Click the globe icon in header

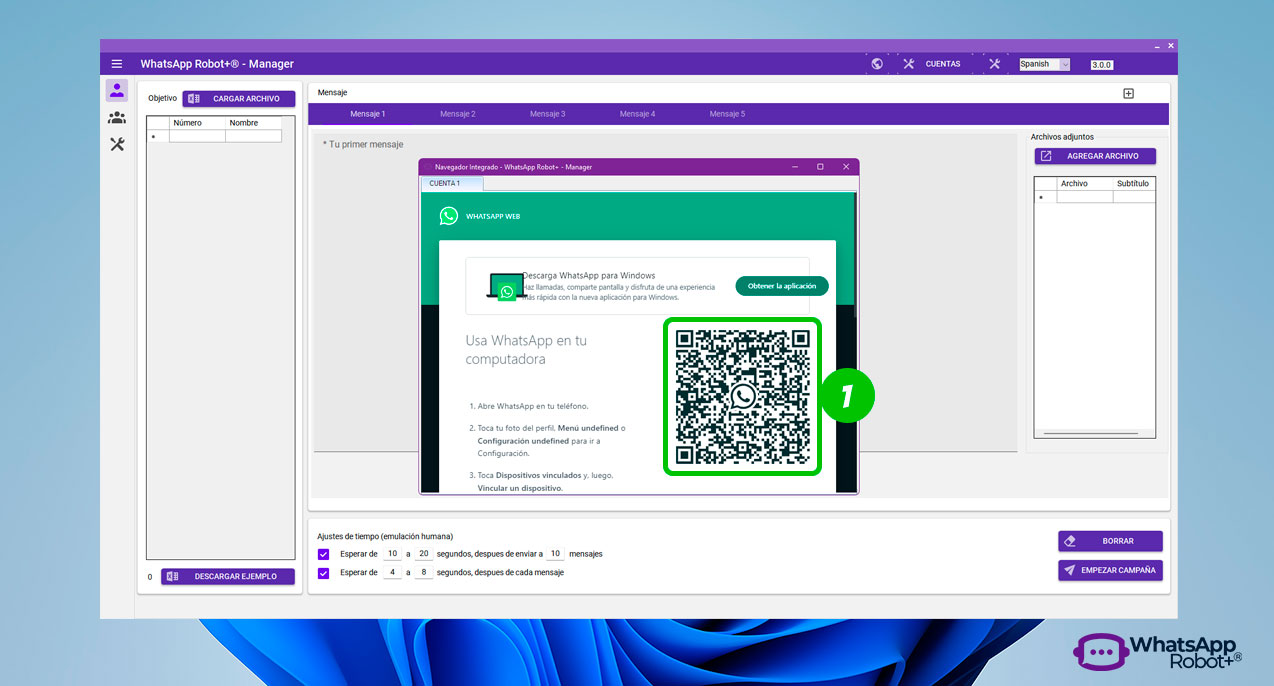[x=877, y=64]
